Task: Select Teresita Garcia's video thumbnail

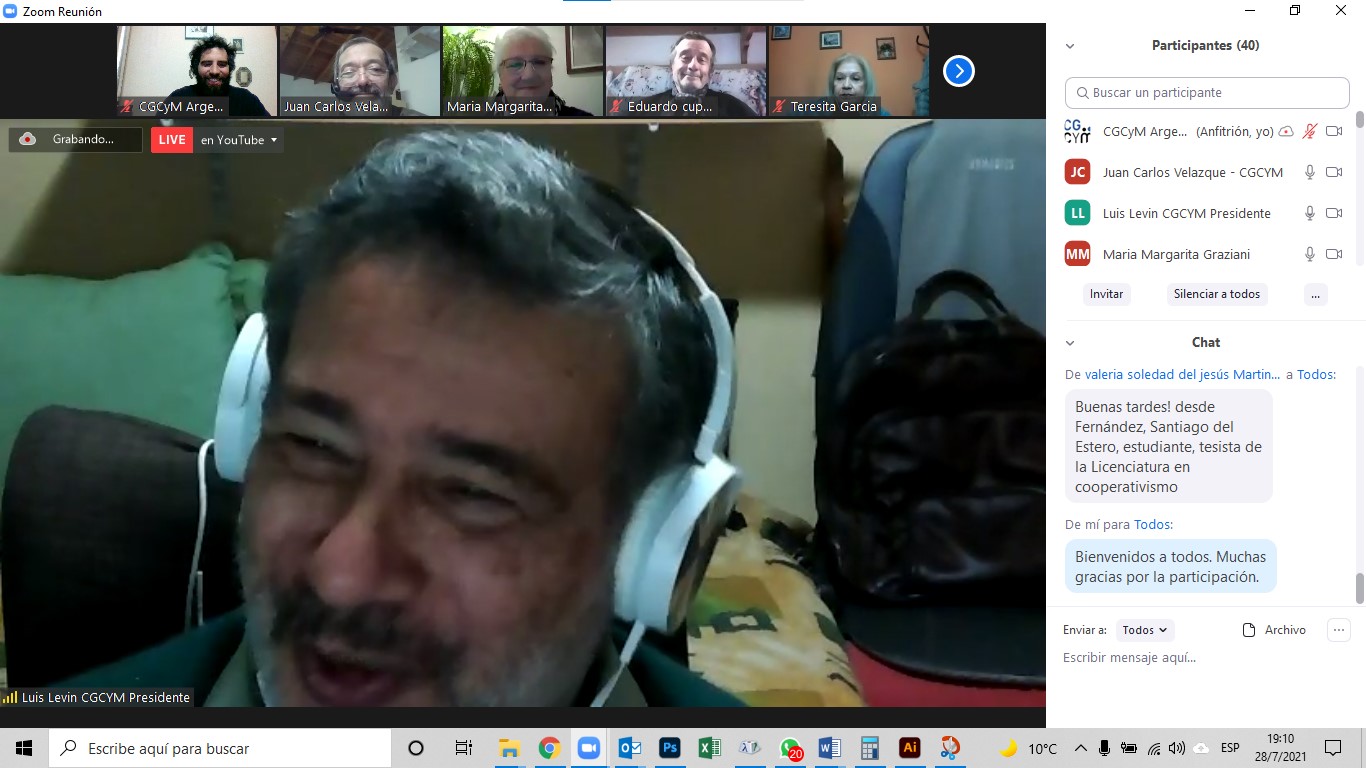Action: point(849,71)
